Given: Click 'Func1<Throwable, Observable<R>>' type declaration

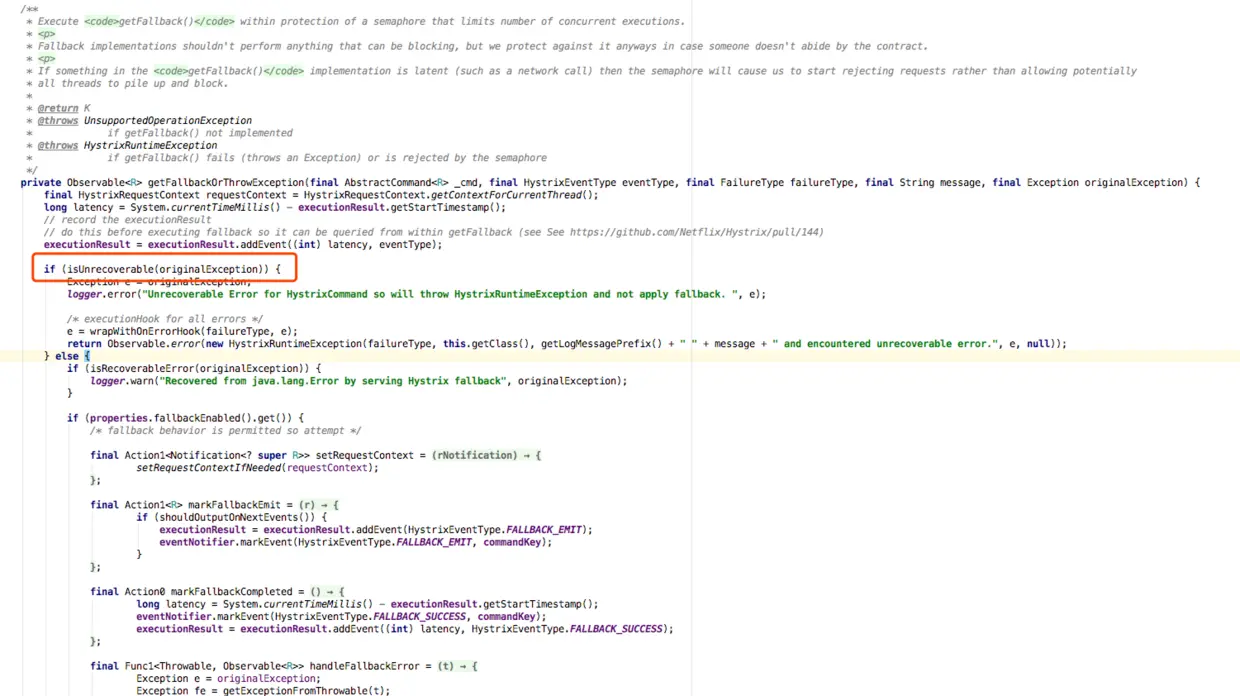Looking at the screenshot, I should [x=214, y=666].
